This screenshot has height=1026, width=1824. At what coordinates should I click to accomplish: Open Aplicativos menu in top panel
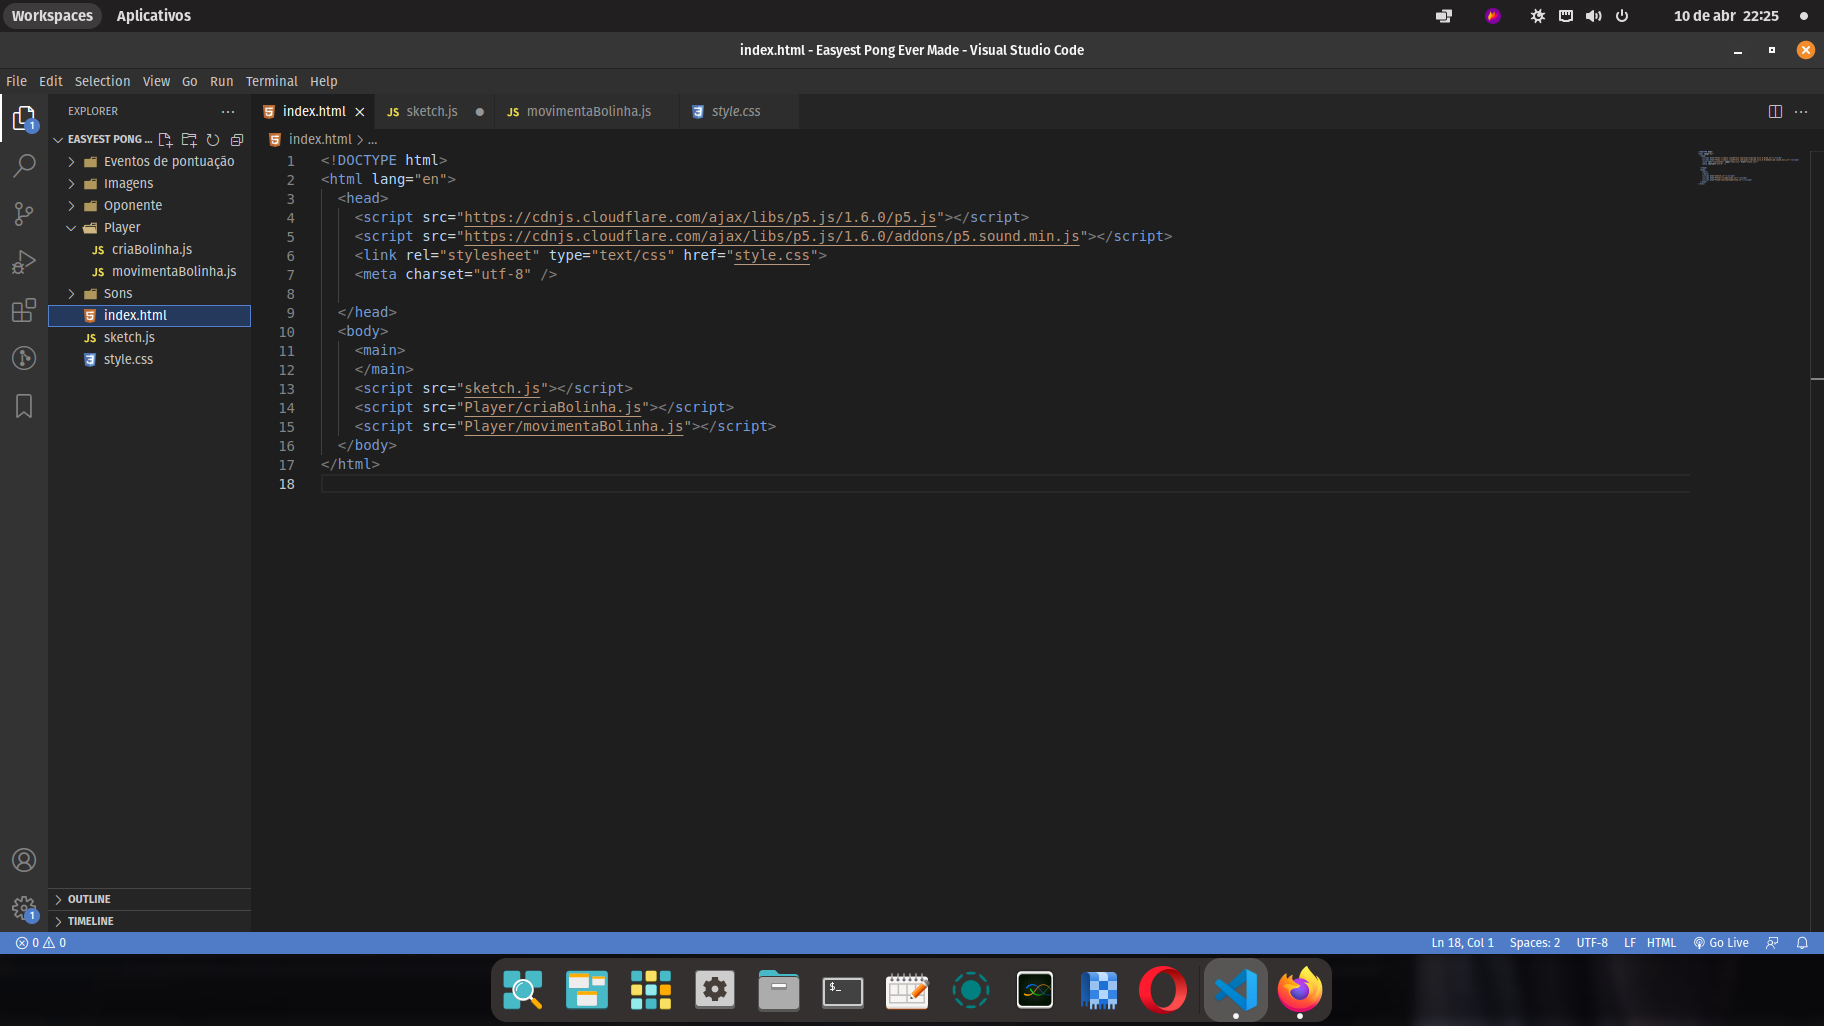tap(153, 16)
